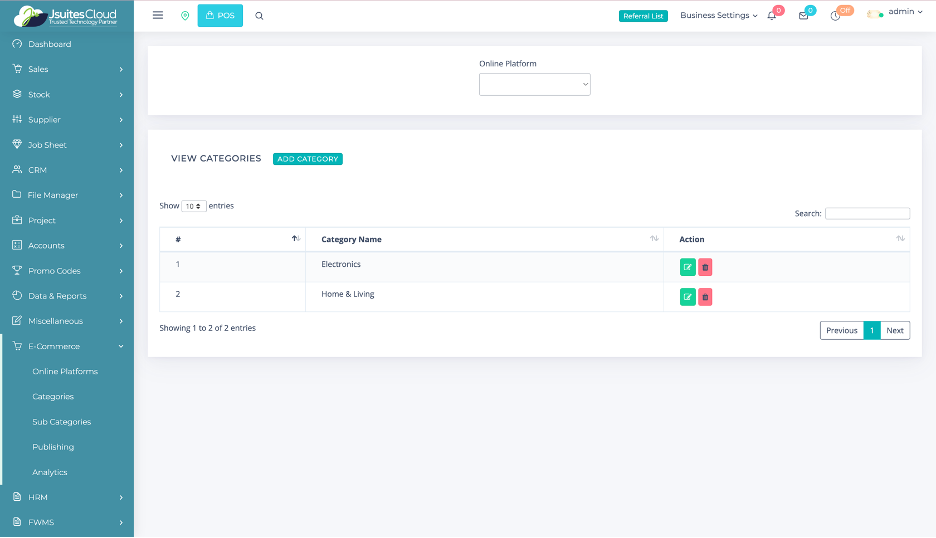Expand the Sales sidebar menu
The height and width of the screenshot is (538, 936).
pos(67,69)
